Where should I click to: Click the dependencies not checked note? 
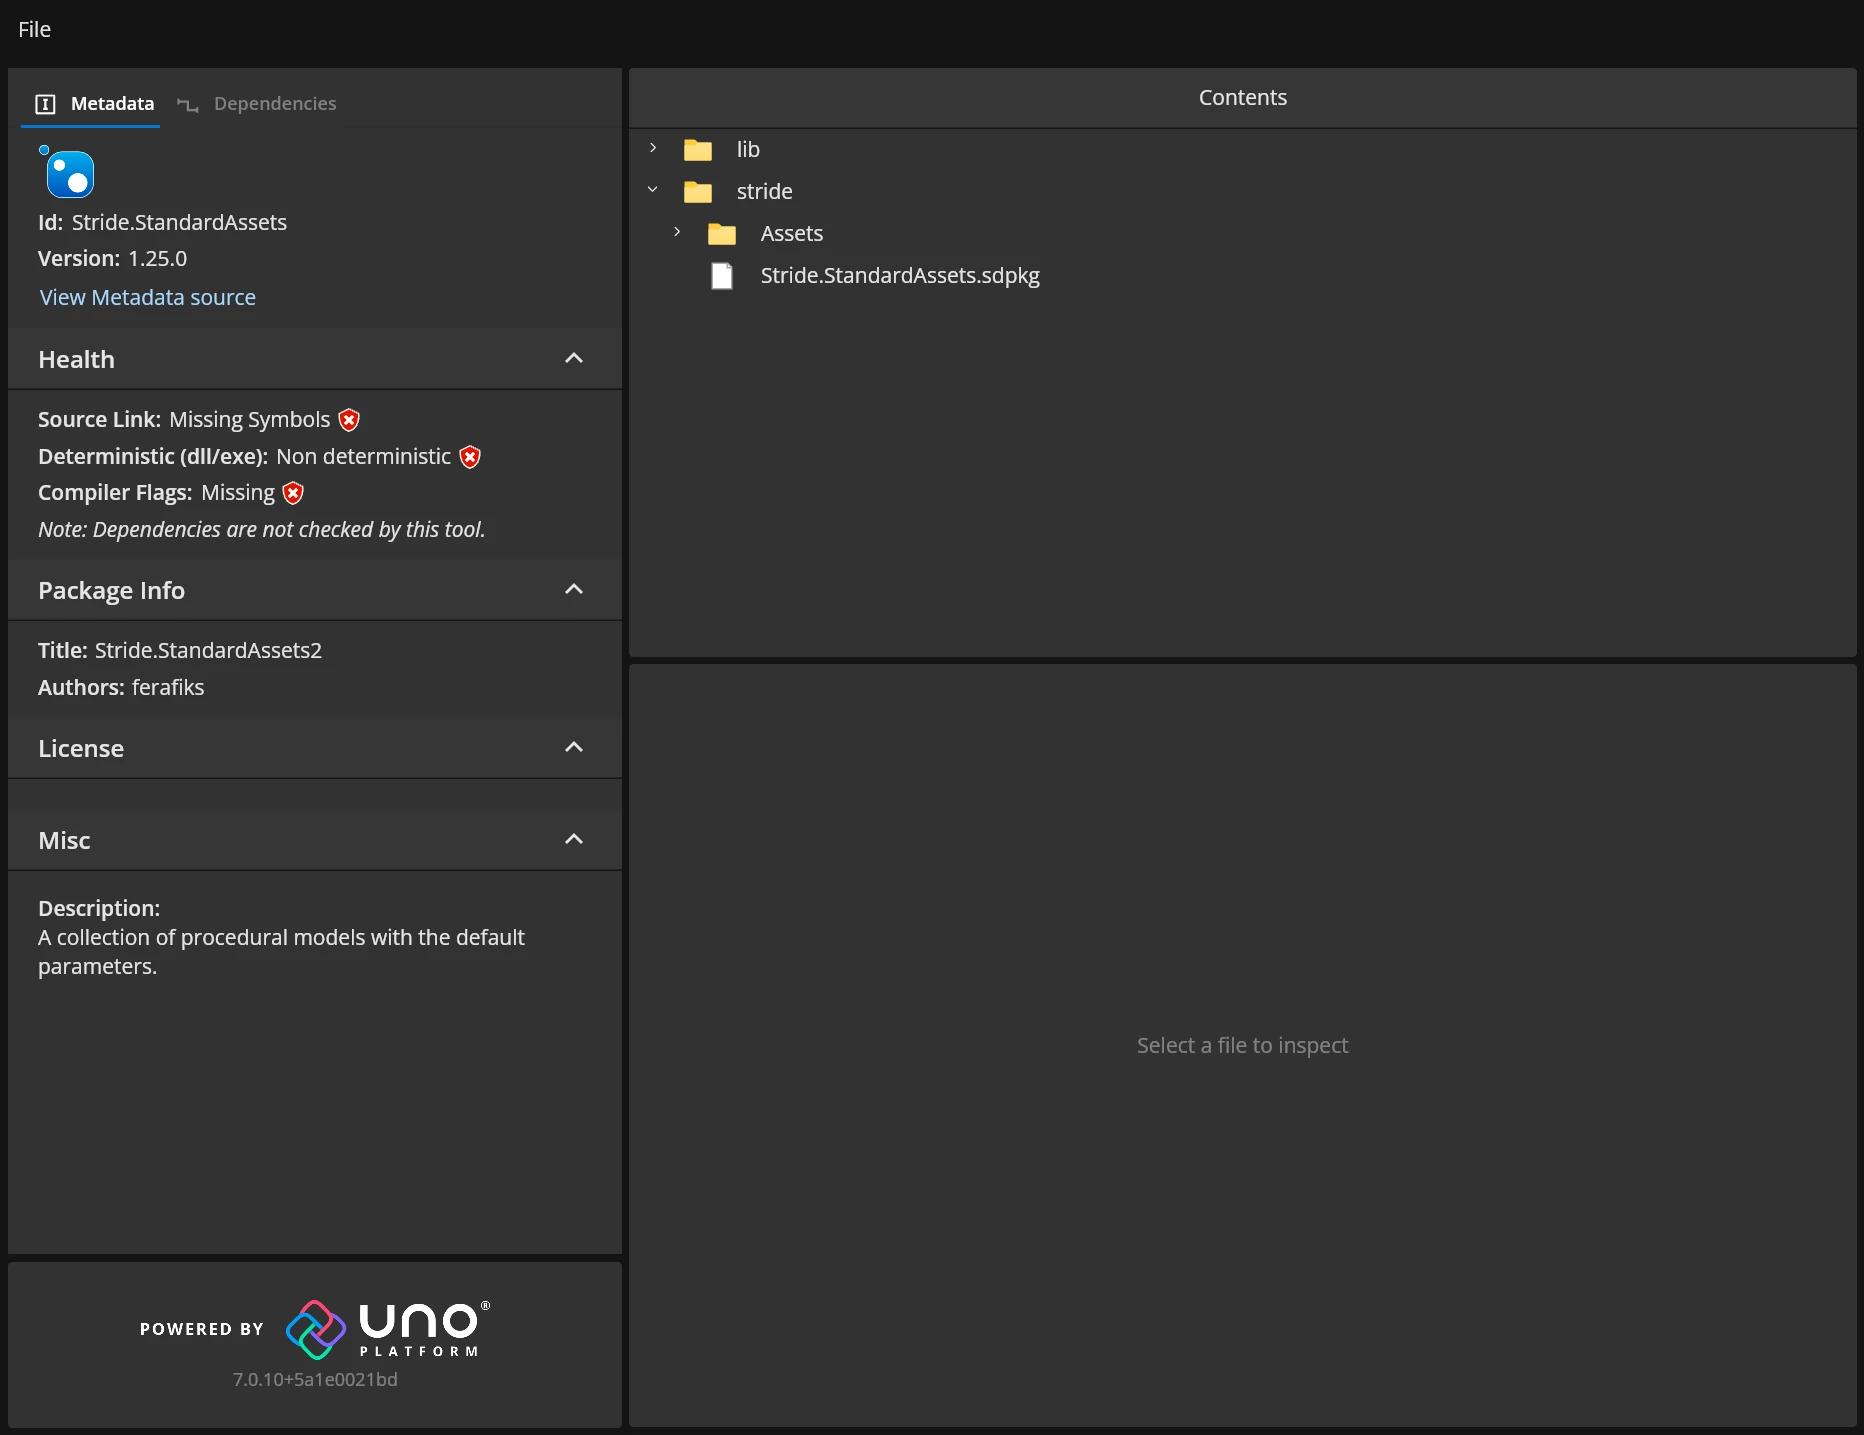pos(262,530)
